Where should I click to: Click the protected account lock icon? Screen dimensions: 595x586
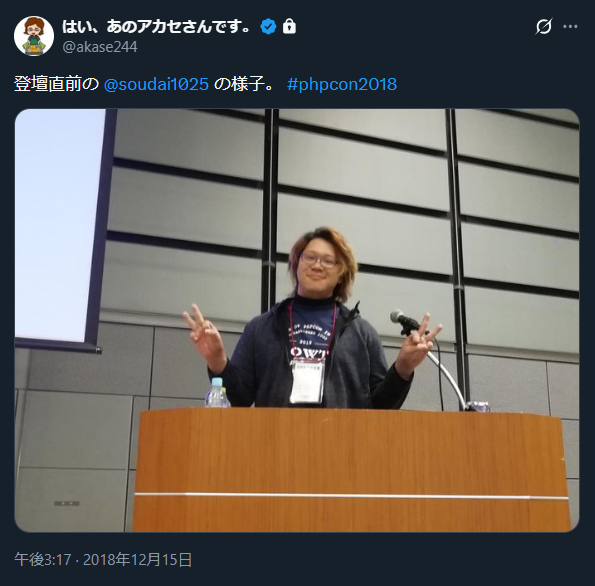tap(289, 26)
